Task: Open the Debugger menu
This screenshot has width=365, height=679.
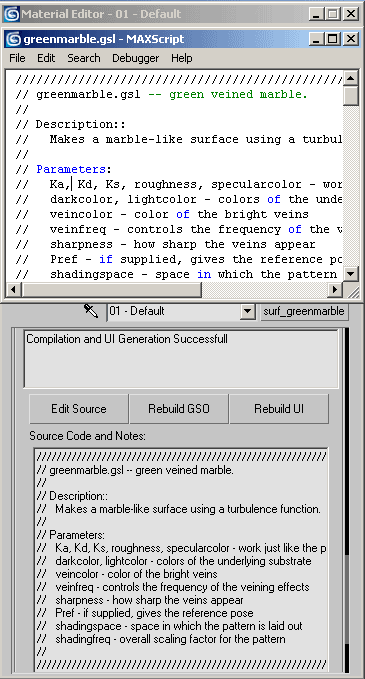Action: coord(136,58)
